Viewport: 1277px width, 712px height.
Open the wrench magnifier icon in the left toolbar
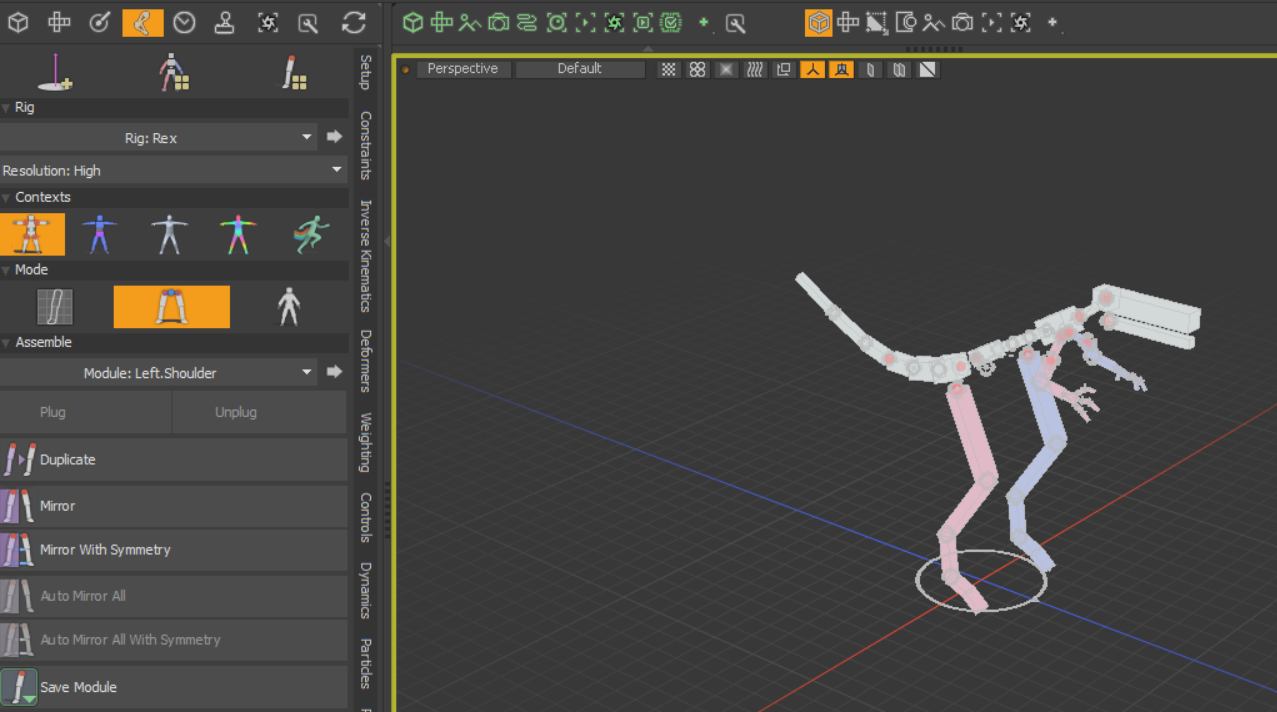pyautogui.click(x=308, y=22)
